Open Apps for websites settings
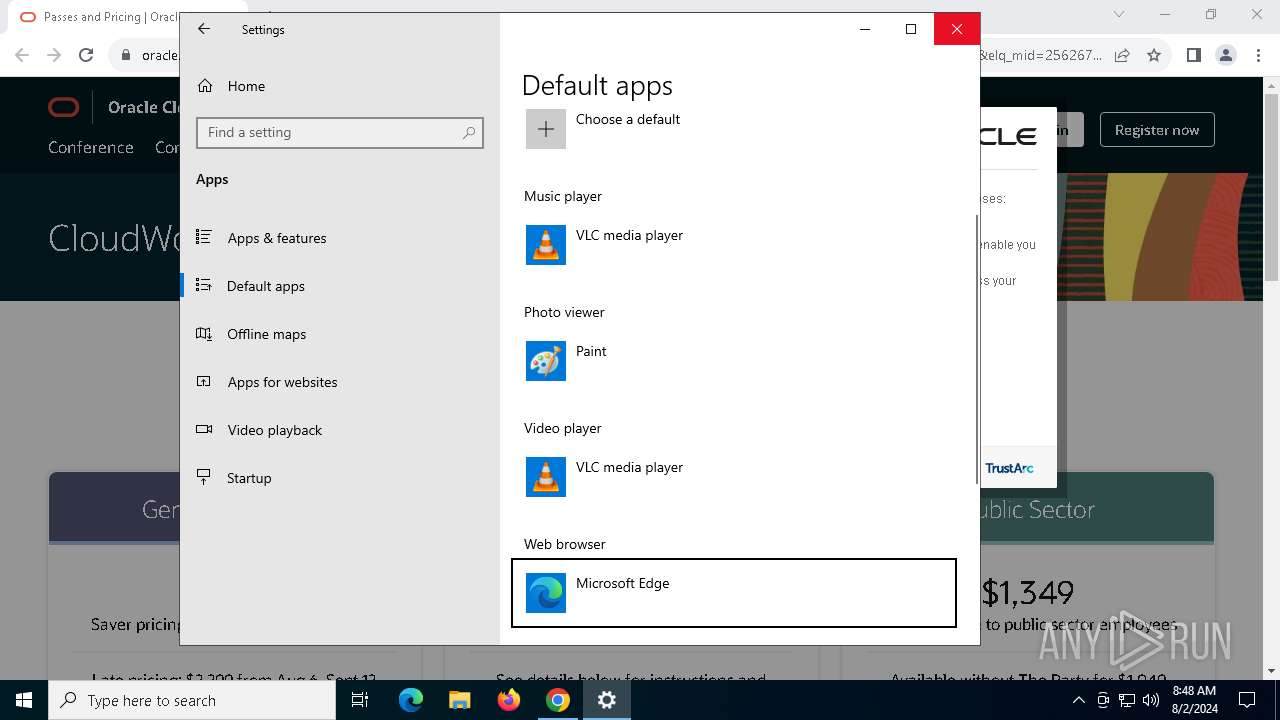The width and height of the screenshot is (1280, 720). pos(339,382)
